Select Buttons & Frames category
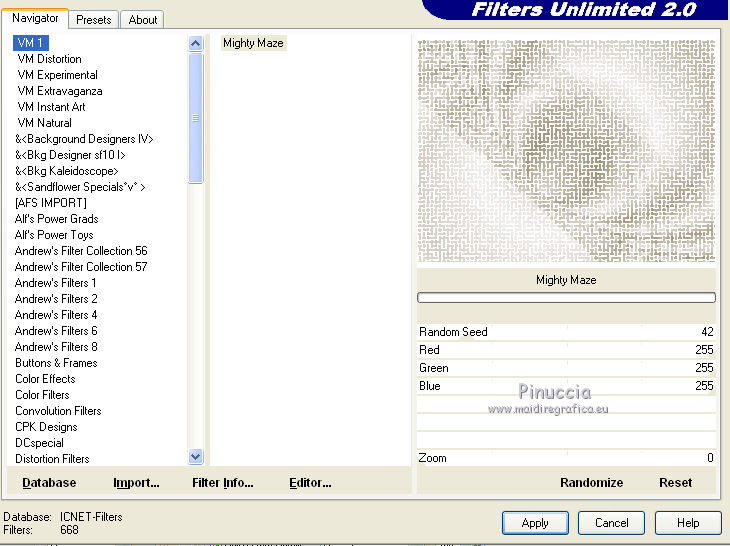Image resolution: width=730 pixels, height=546 pixels. tap(56, 363)
